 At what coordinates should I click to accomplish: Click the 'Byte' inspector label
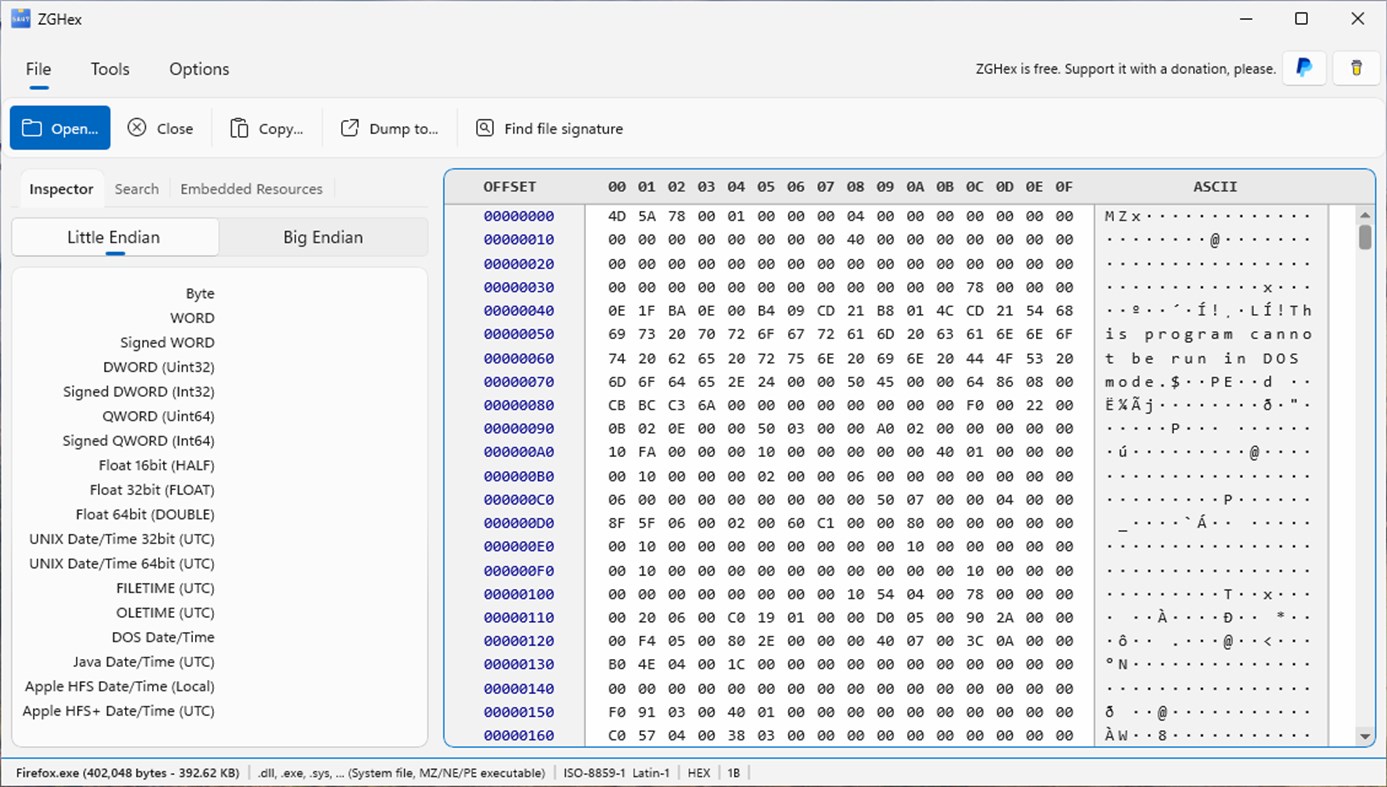(200, 293)
